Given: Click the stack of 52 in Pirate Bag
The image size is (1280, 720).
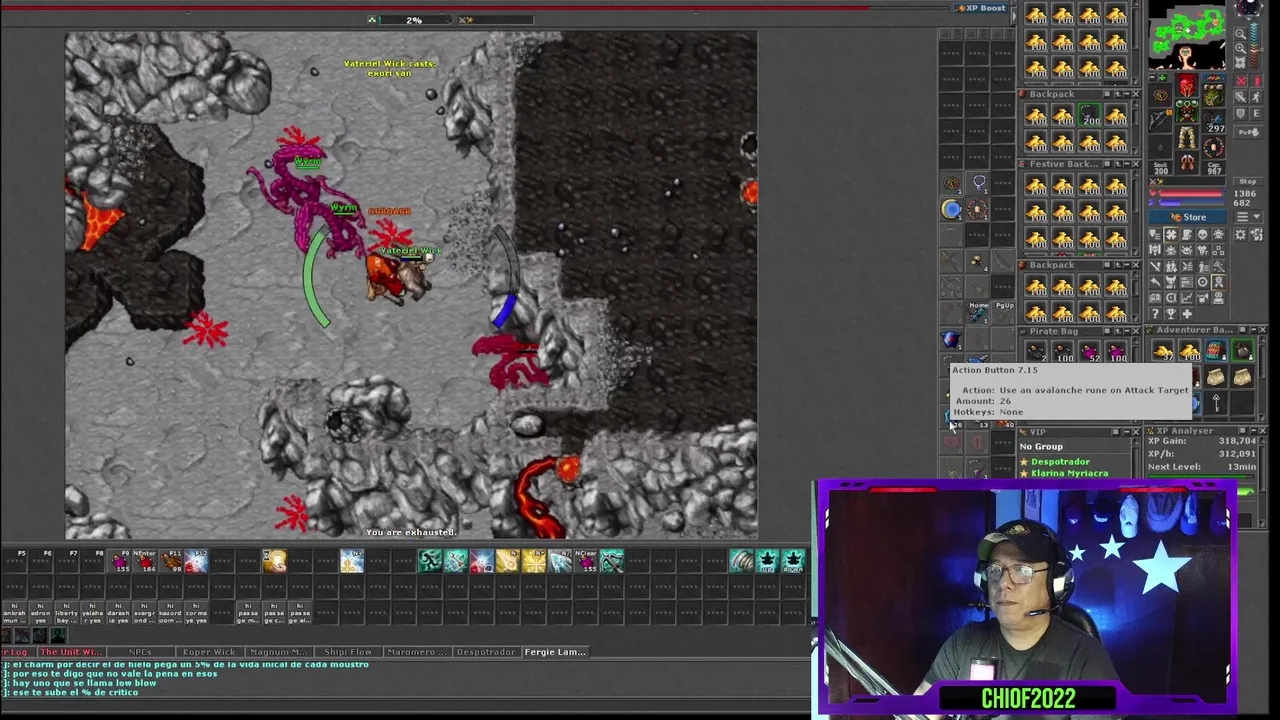Looking at the screenshot, I should (1090, 350).
